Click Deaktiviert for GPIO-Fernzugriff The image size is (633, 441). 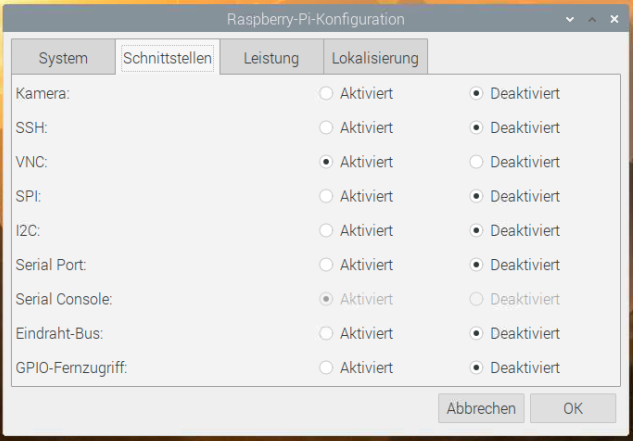pyautogui.click(x=476, y=367)
